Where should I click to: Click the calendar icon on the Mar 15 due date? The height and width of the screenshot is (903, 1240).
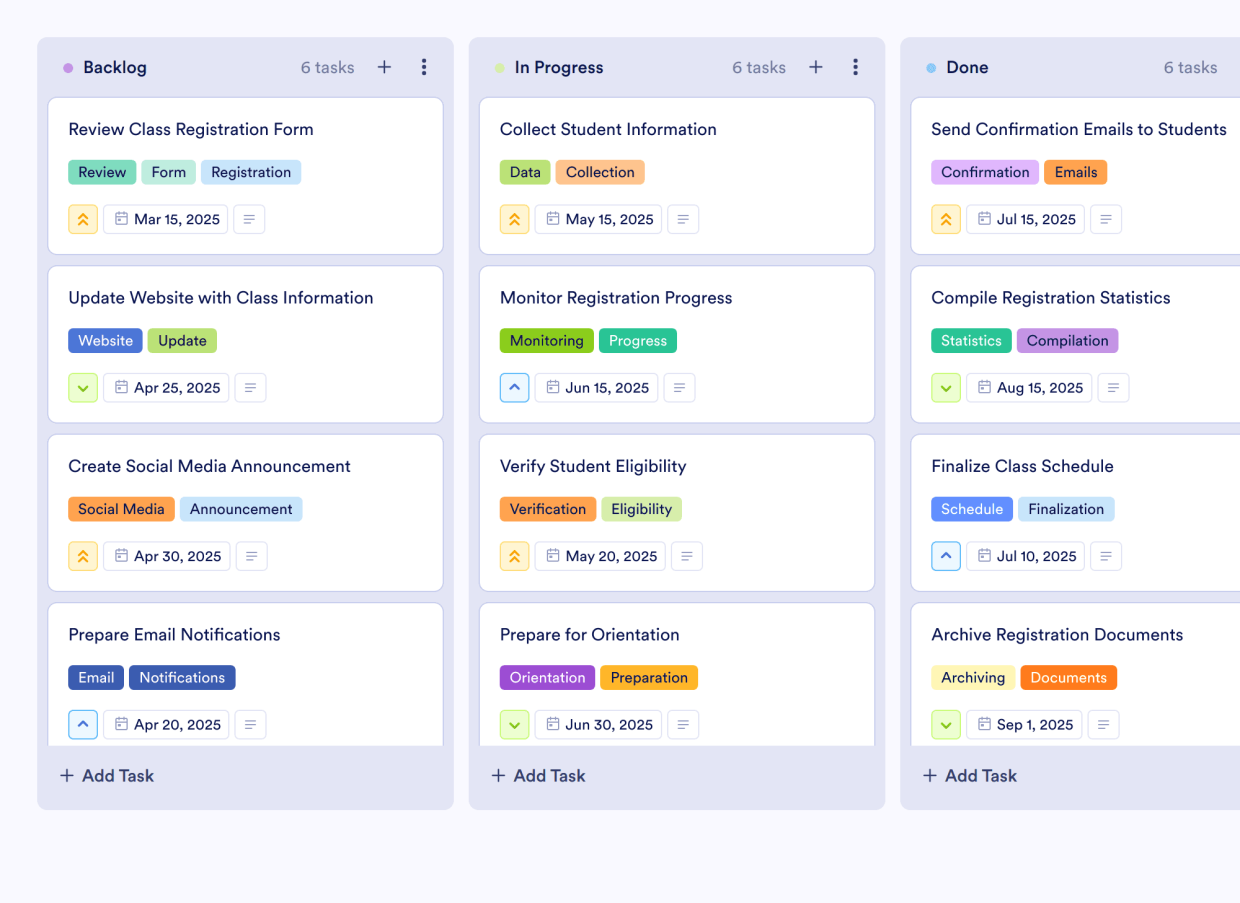pos(121,219)
